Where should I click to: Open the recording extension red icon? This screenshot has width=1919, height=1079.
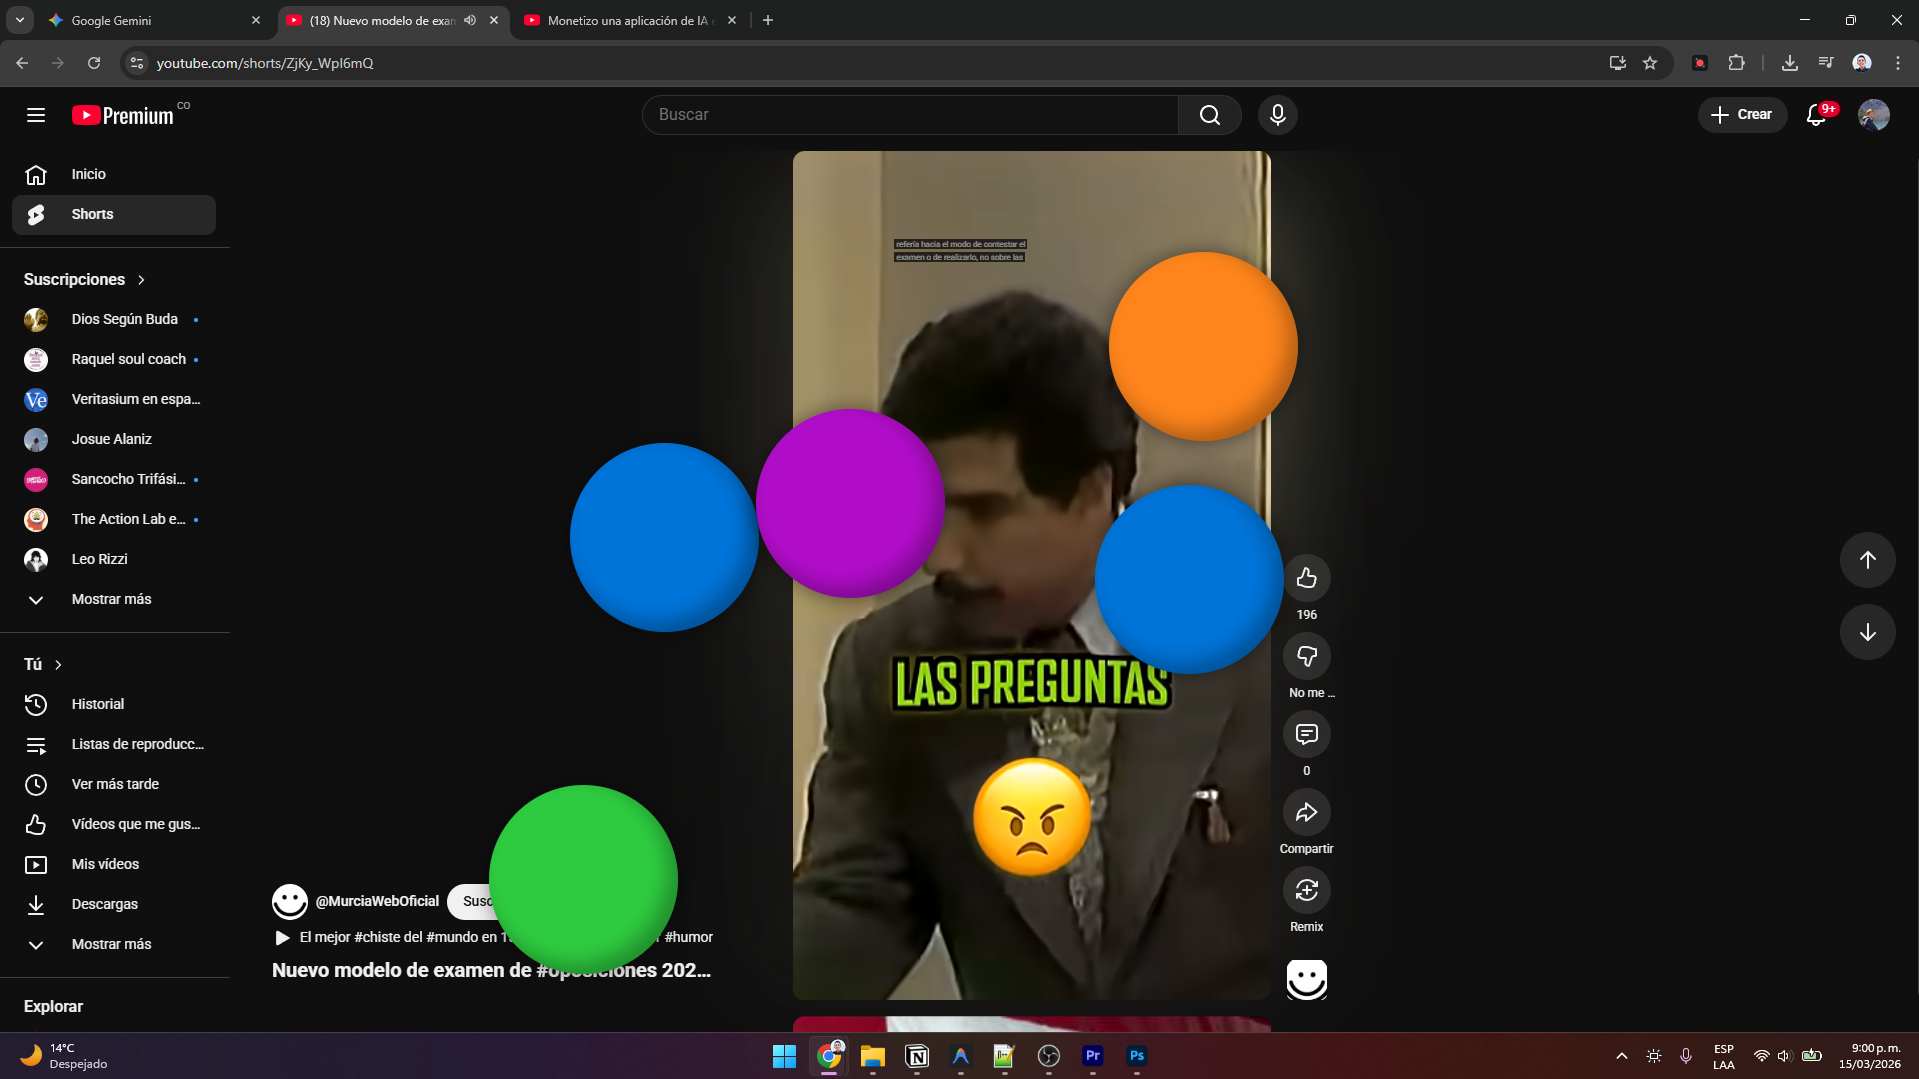tap(1699, 63)
